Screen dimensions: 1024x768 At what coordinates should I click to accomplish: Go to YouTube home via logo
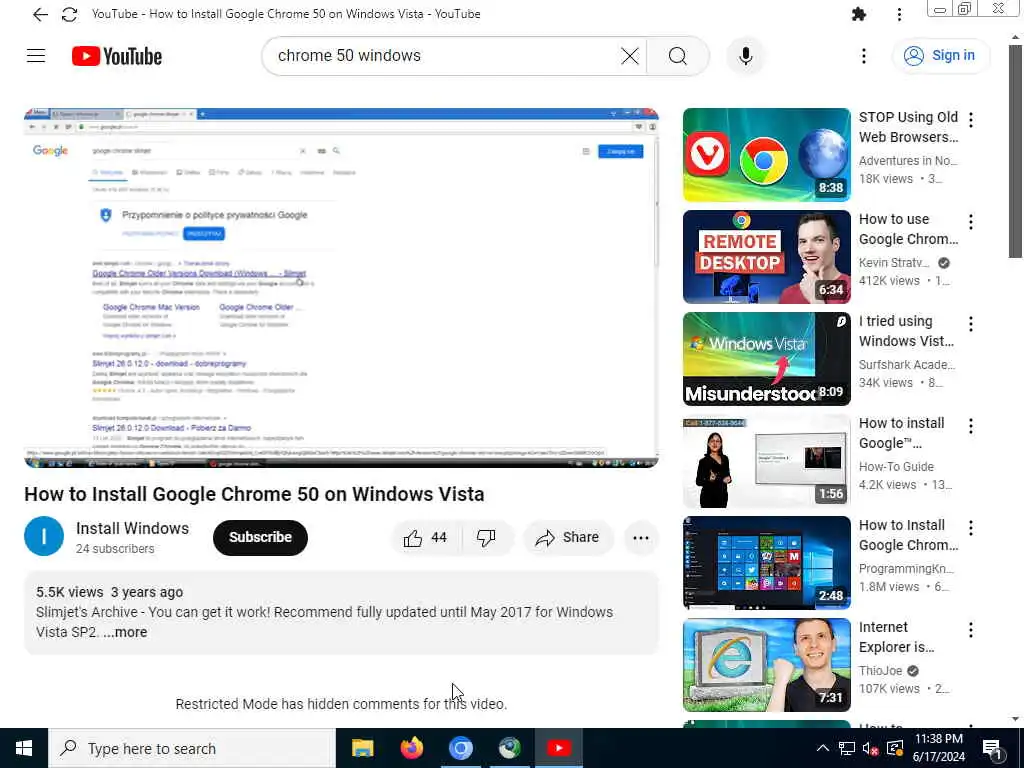point(117,56)
